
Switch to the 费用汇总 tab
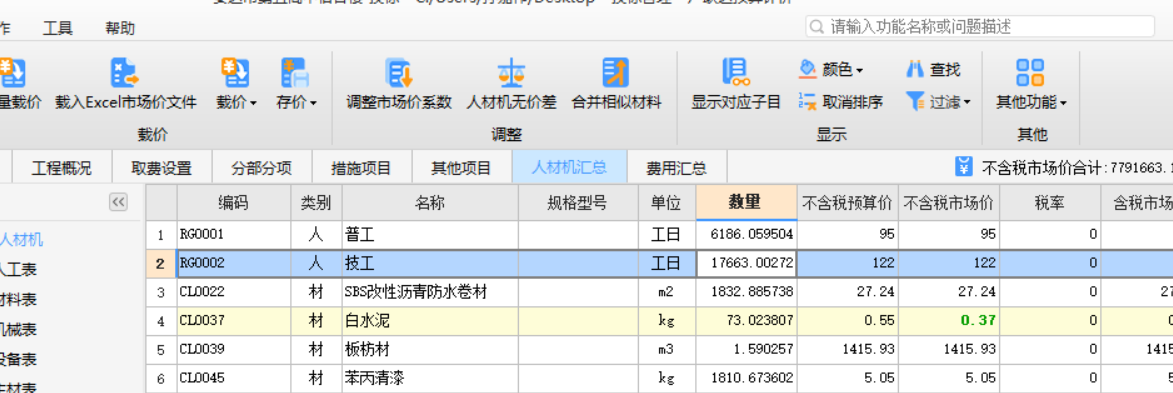click(677, 168)
